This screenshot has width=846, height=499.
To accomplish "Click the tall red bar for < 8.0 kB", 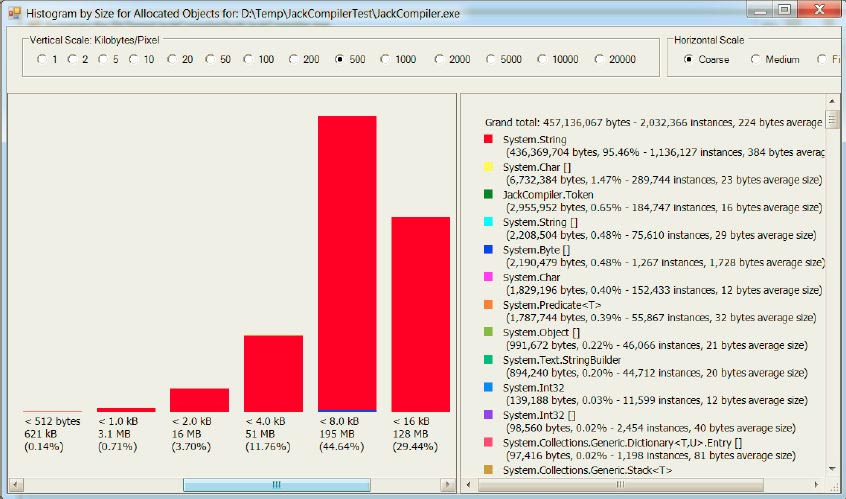I will point(347,264).
